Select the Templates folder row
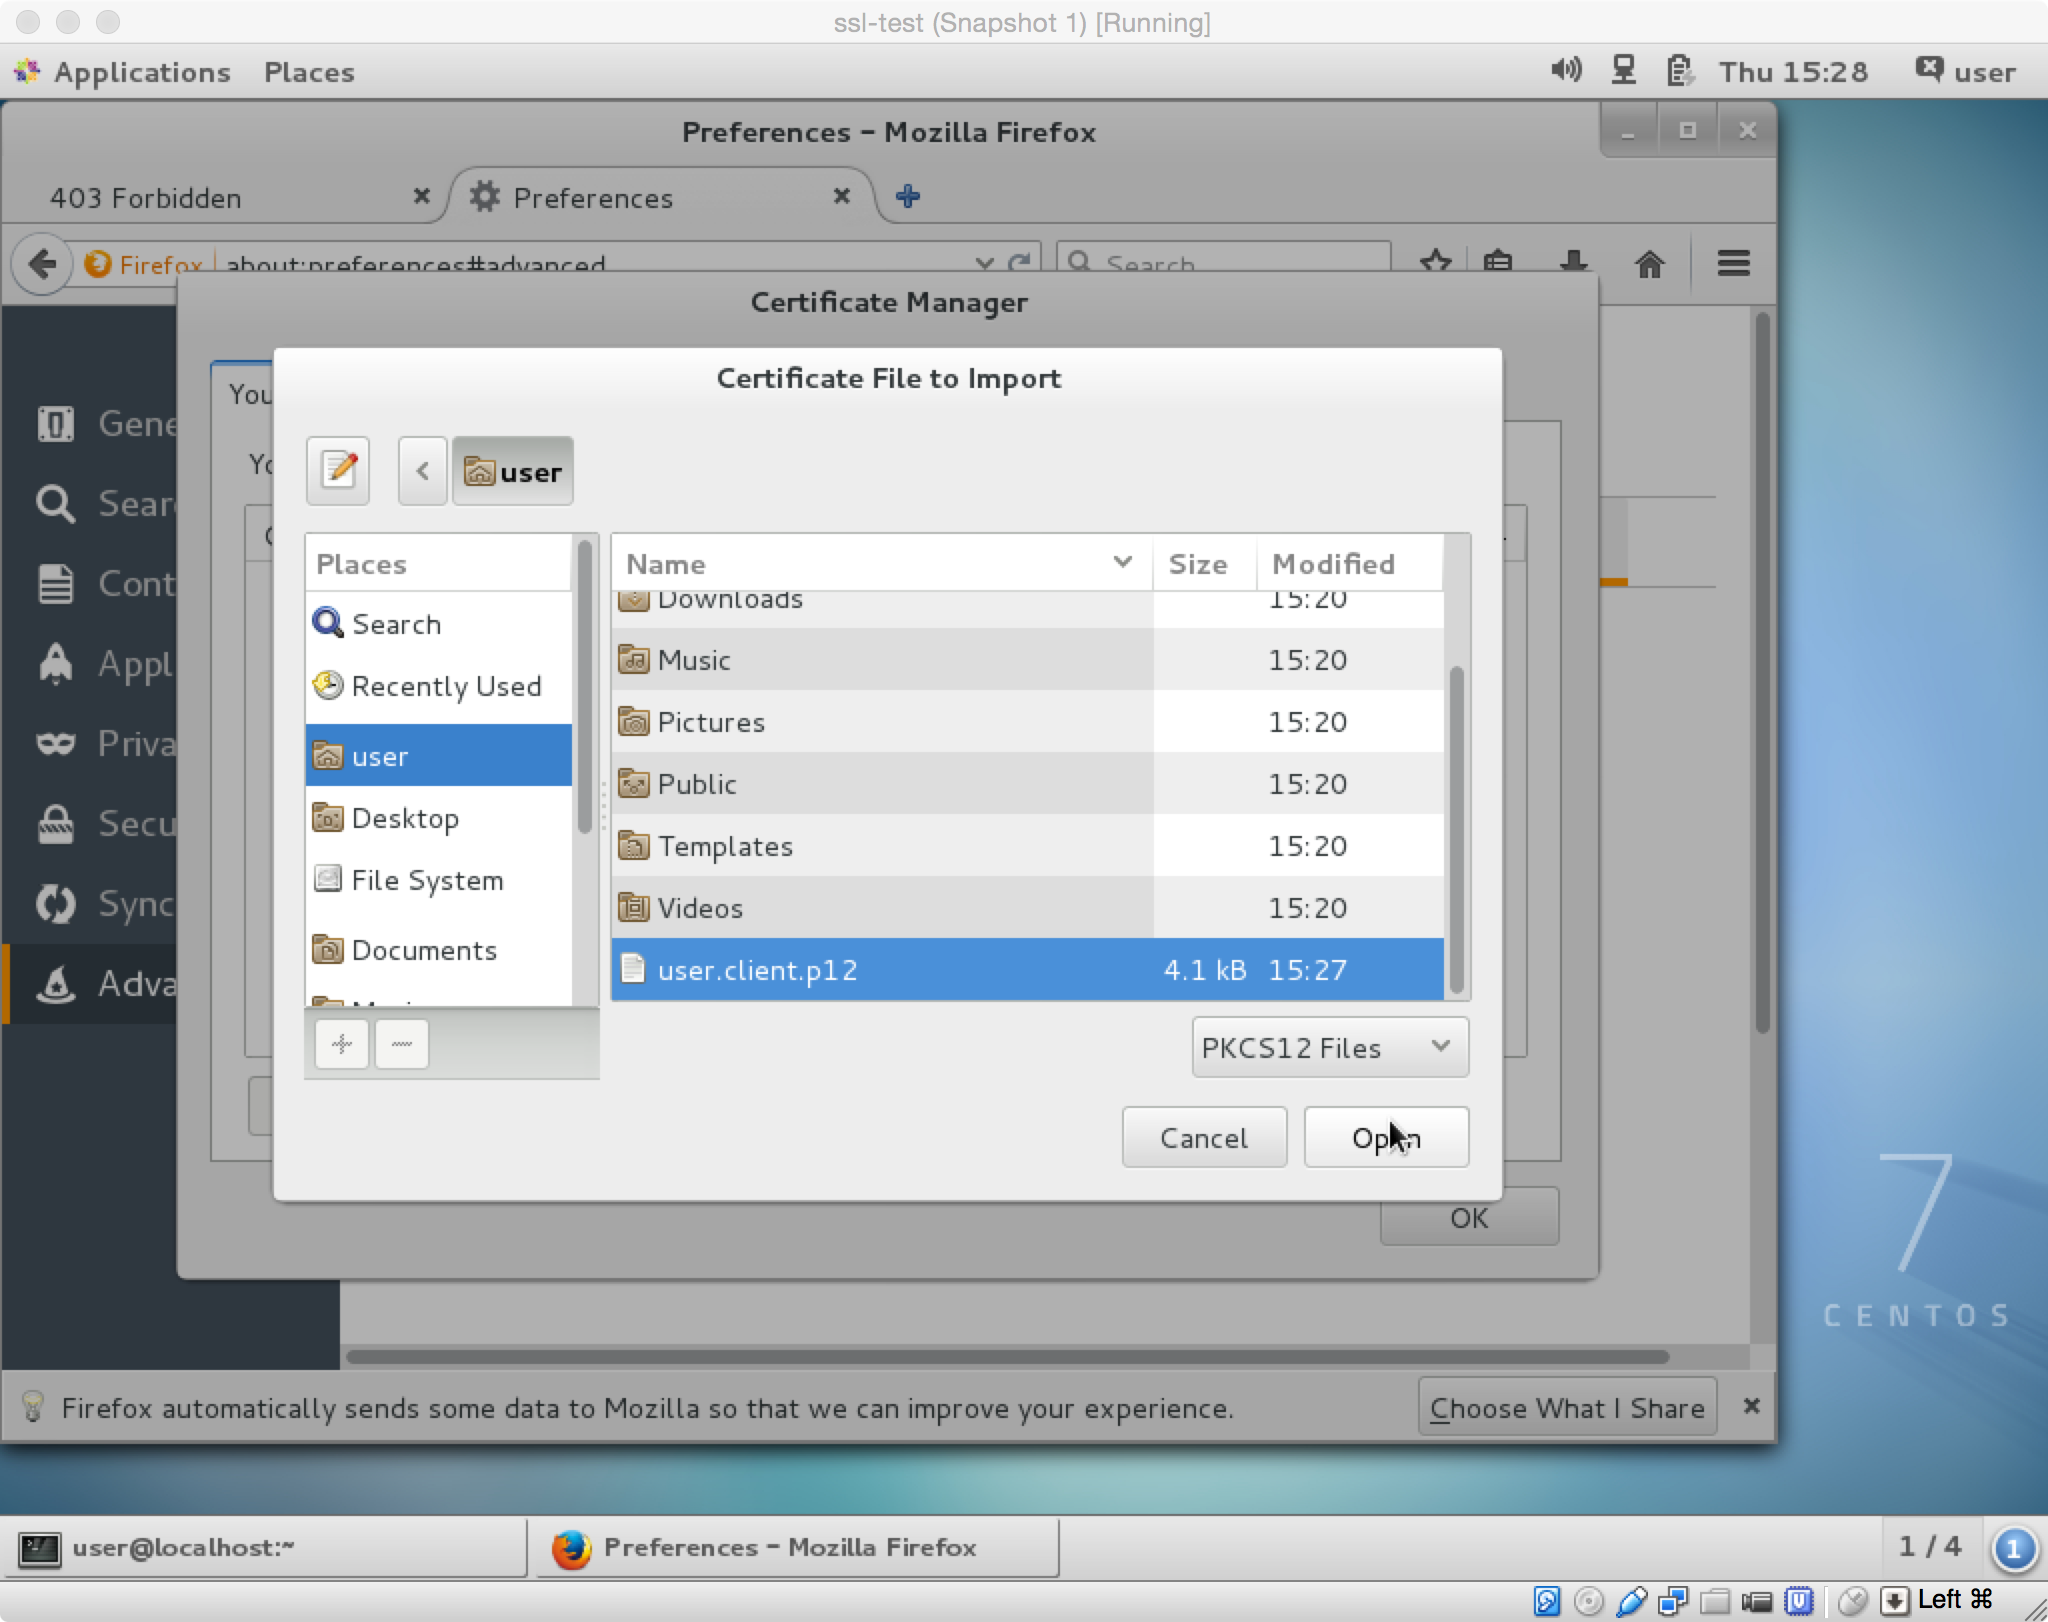2048x1622 pixels. pos(1028,846)
